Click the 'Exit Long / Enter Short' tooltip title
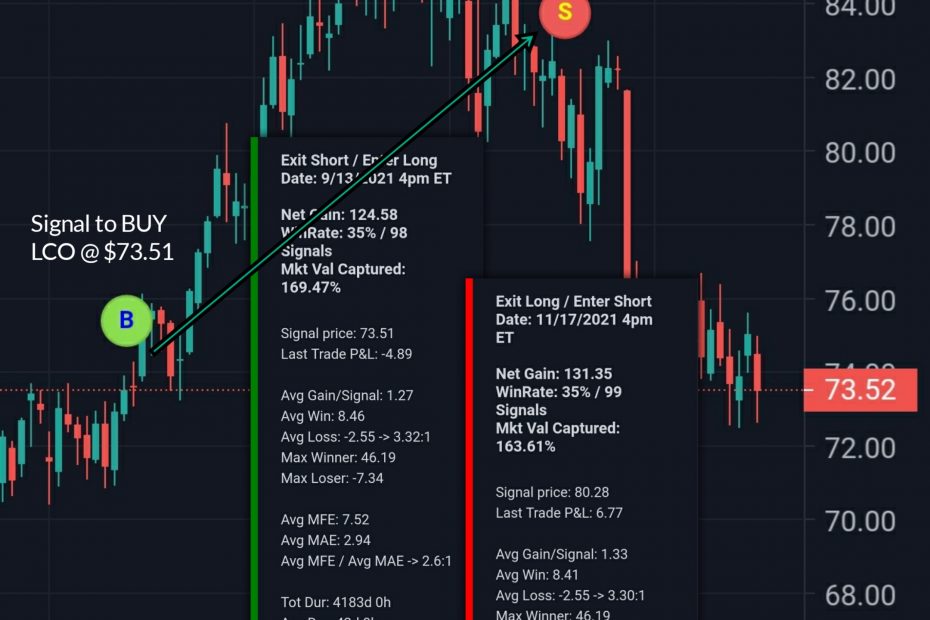The image size is (930, 620). point(573,301)
